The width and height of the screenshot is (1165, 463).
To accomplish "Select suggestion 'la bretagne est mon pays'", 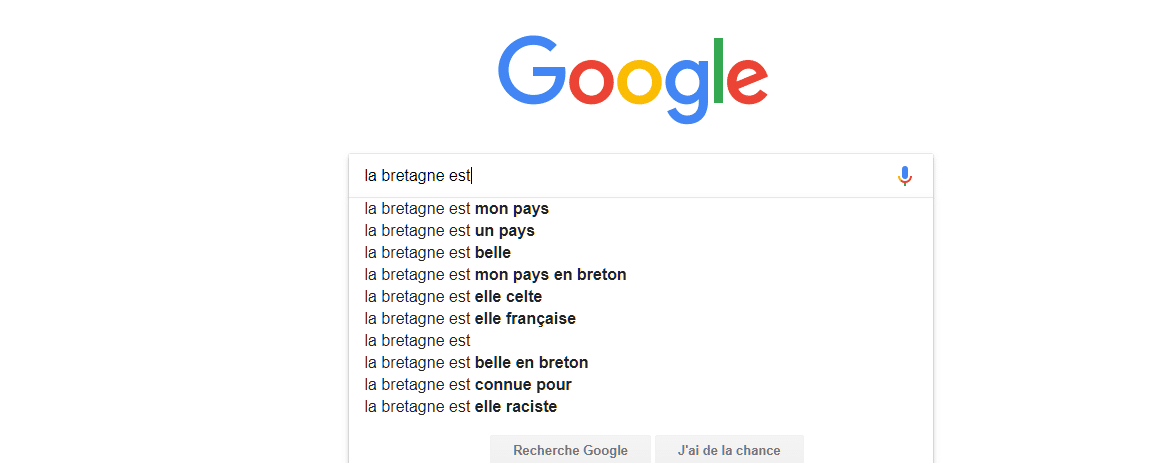I will [x=640, y=209].
